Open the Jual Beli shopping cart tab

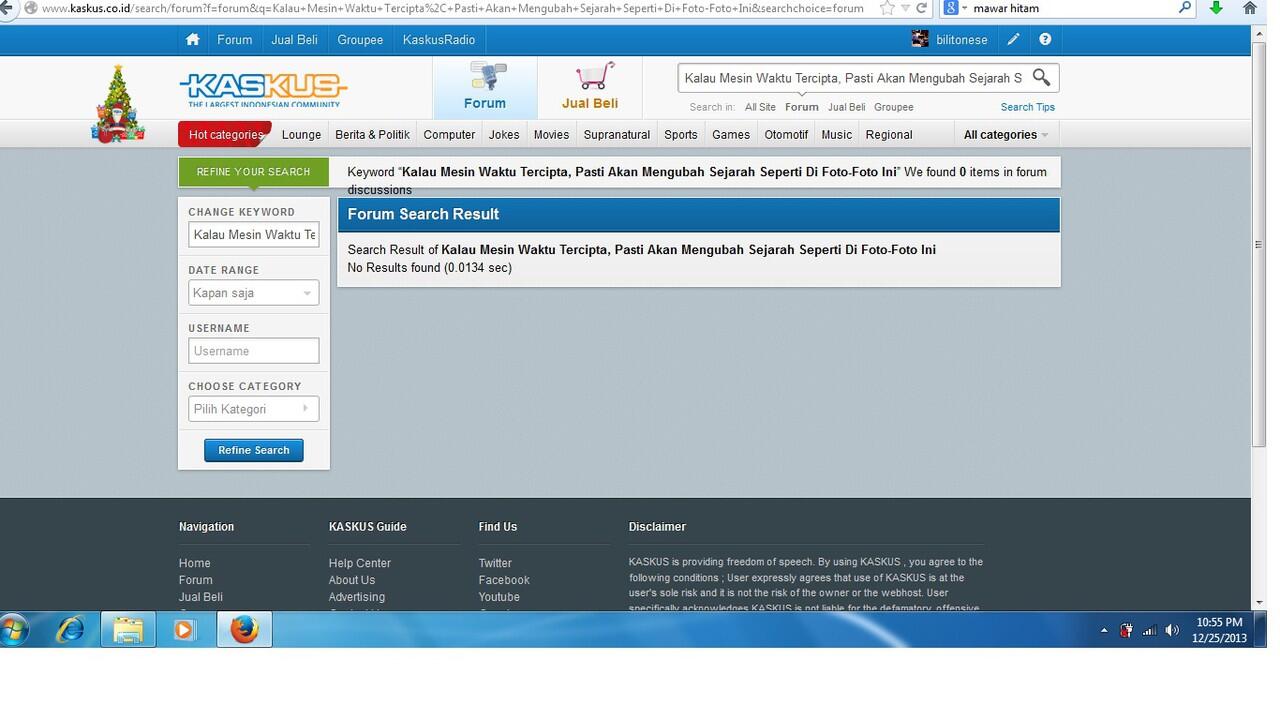pos(590,87)
